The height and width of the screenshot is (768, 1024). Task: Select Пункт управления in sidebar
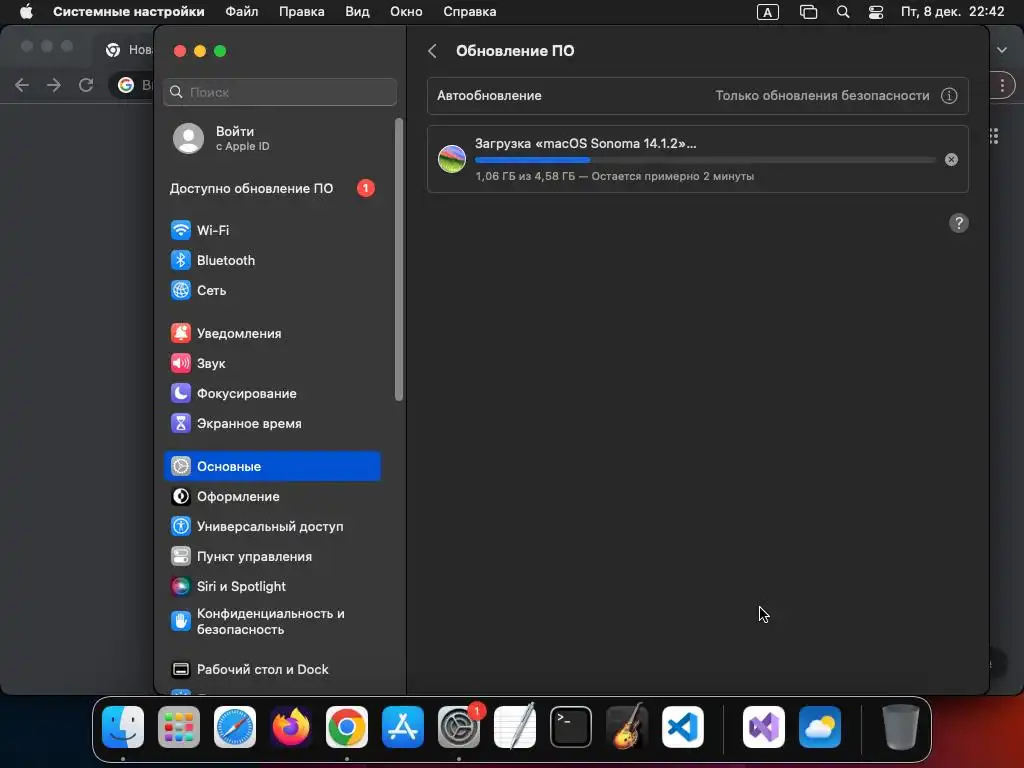pos(272,556)
